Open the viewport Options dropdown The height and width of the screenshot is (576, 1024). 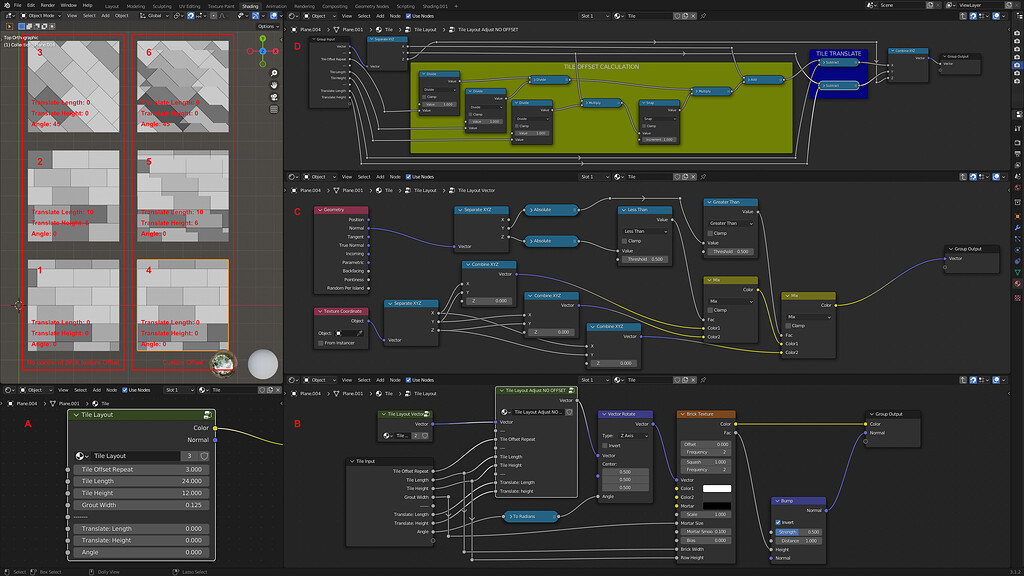[x=268, y=26]
